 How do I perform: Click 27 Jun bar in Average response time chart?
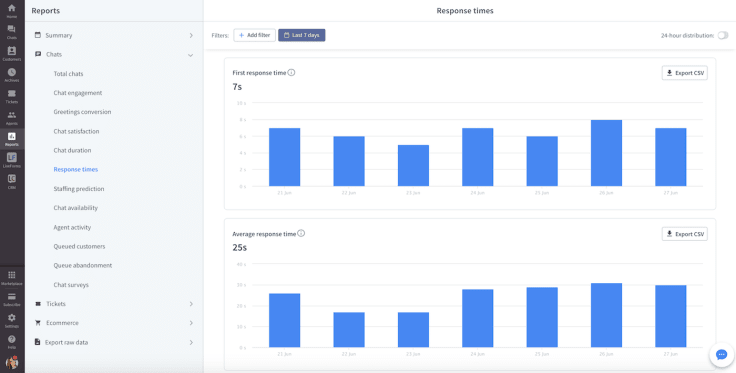[671, 317]
